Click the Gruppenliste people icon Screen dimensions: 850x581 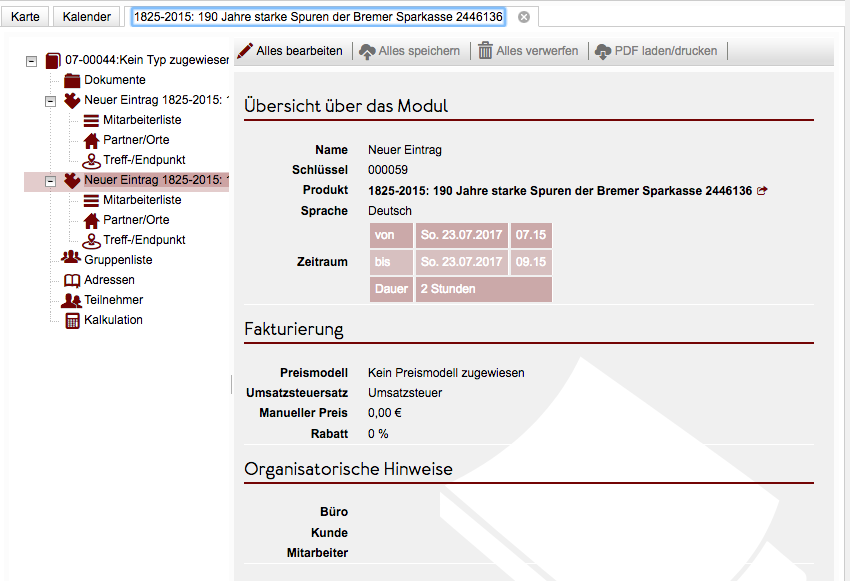pos(71,260)
